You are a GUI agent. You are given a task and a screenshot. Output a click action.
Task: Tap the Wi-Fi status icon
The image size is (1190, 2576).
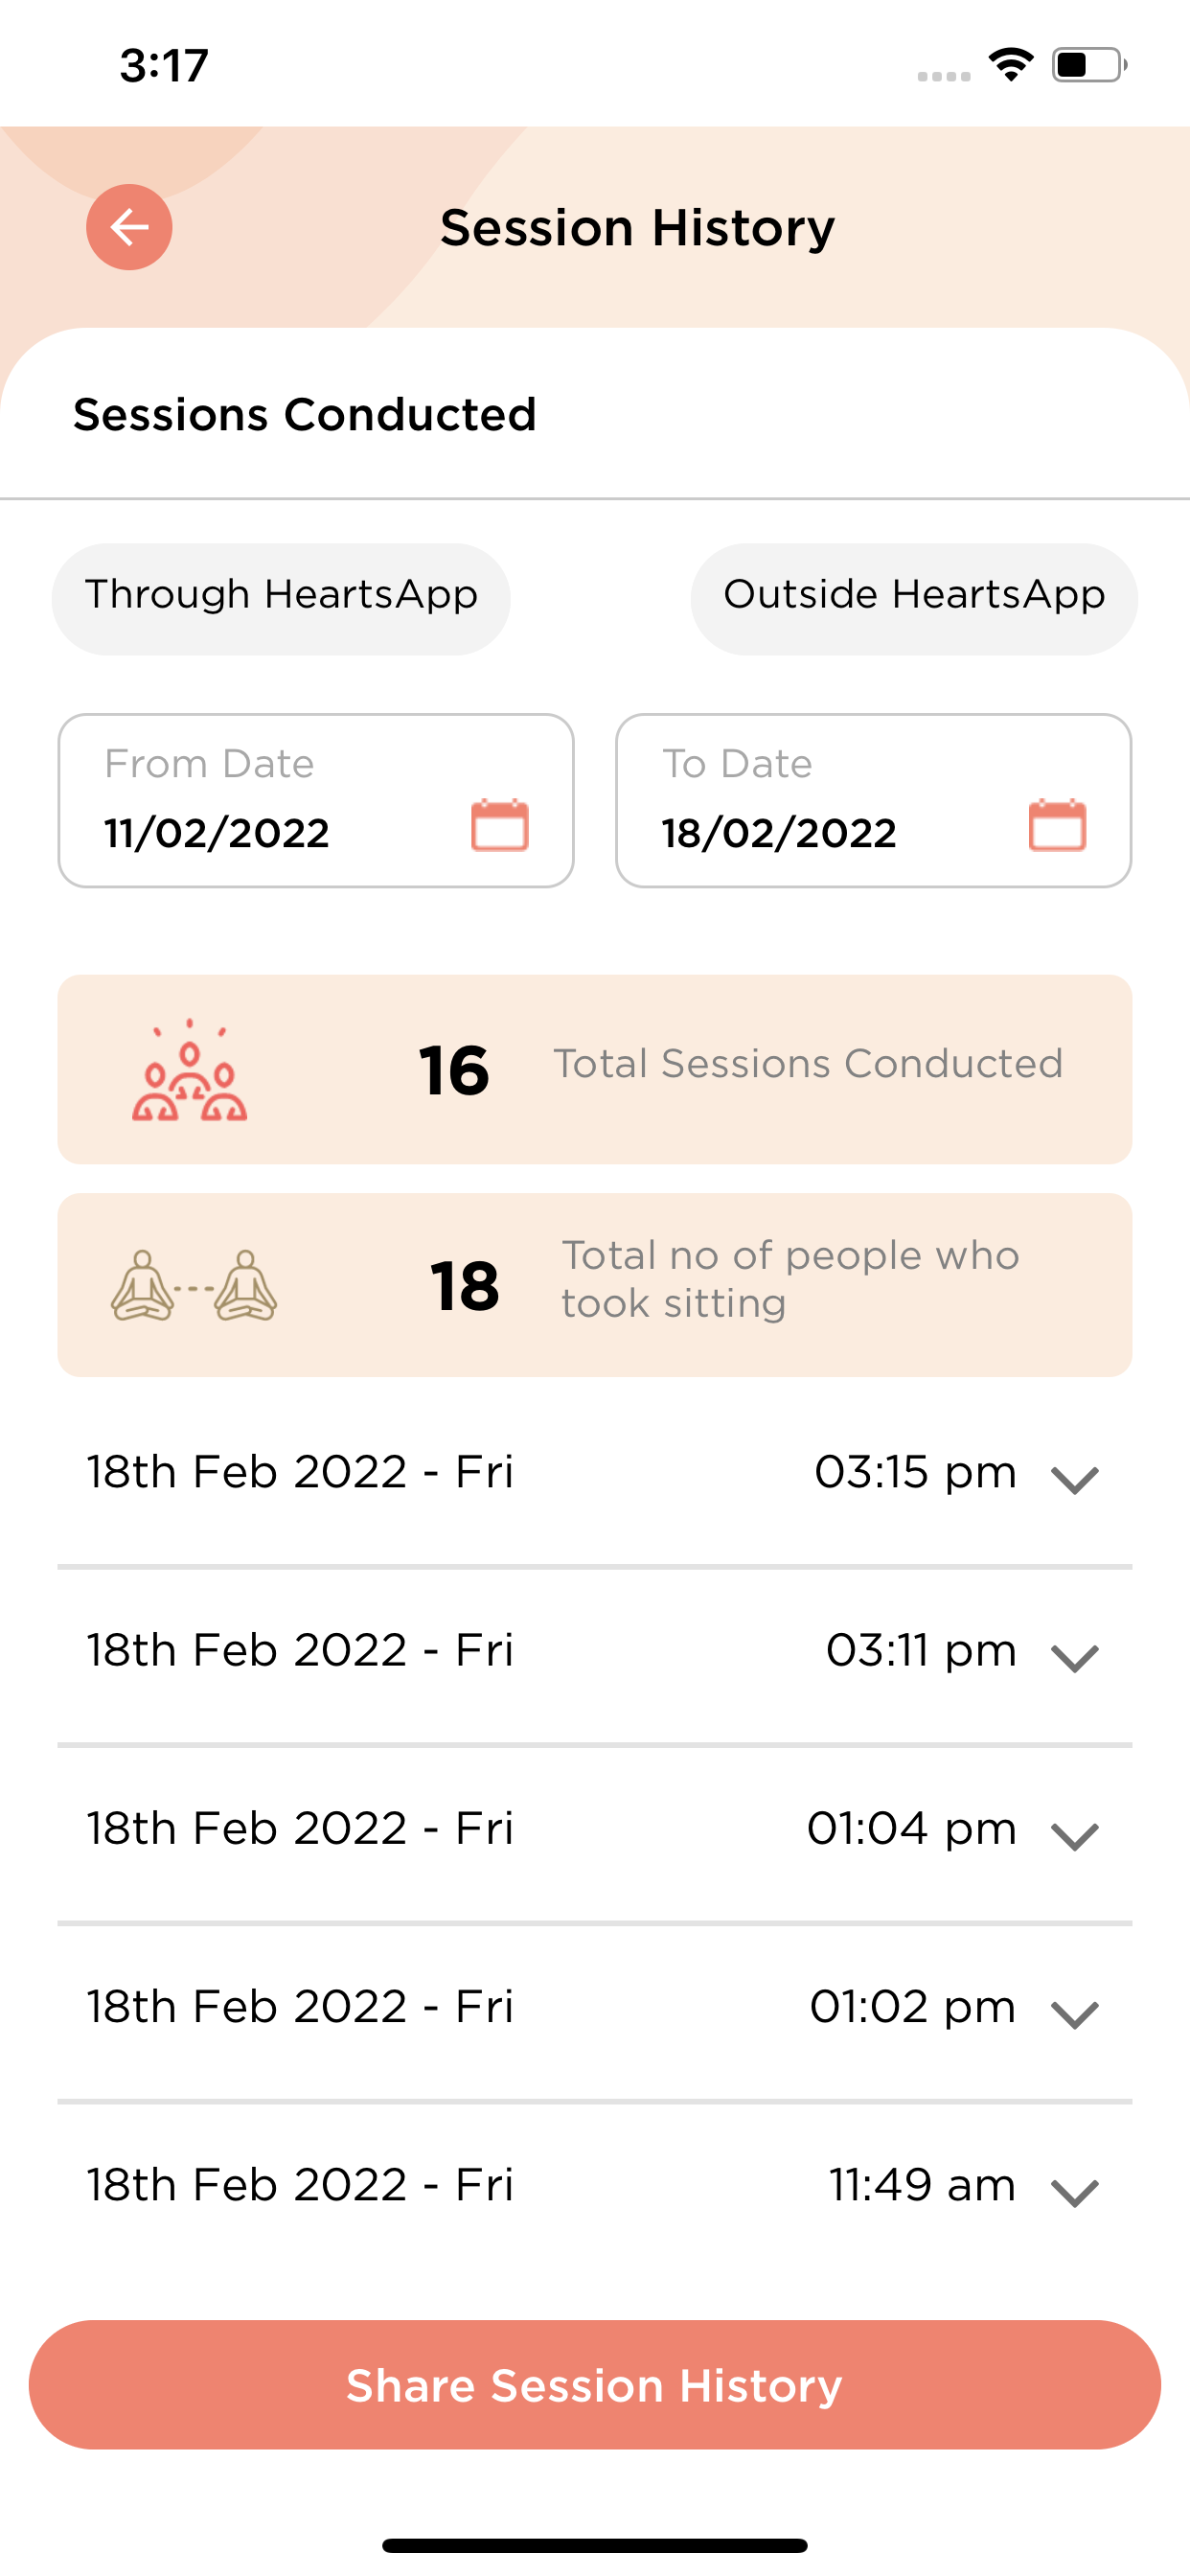pyautogui.click(x=1011, y=65)
